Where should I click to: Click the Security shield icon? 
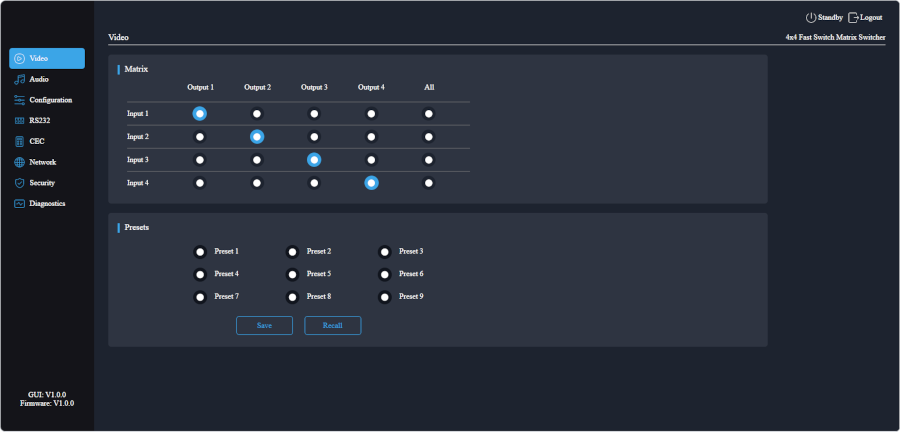(x=19, y=183)
